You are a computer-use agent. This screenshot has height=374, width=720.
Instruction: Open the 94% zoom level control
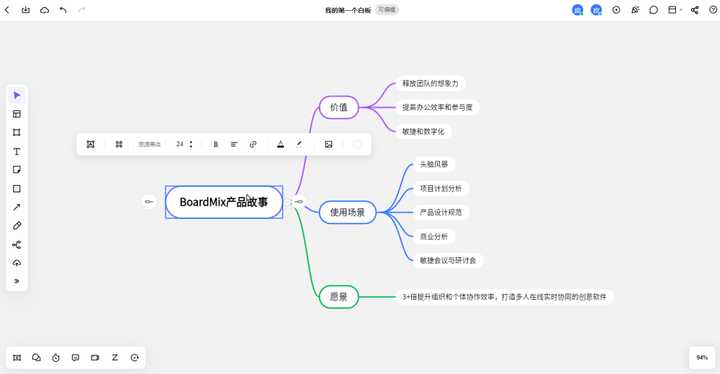click(702, 357)
